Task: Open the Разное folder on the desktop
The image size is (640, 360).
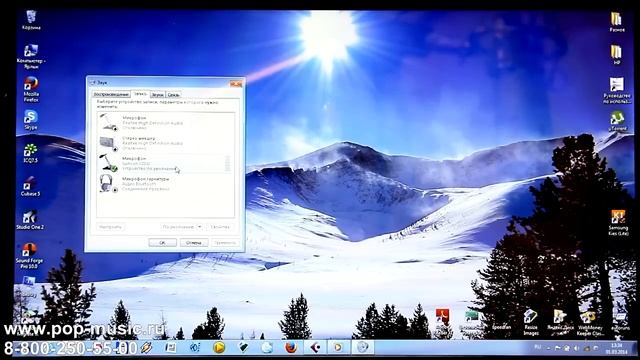Action: [617, 22]
